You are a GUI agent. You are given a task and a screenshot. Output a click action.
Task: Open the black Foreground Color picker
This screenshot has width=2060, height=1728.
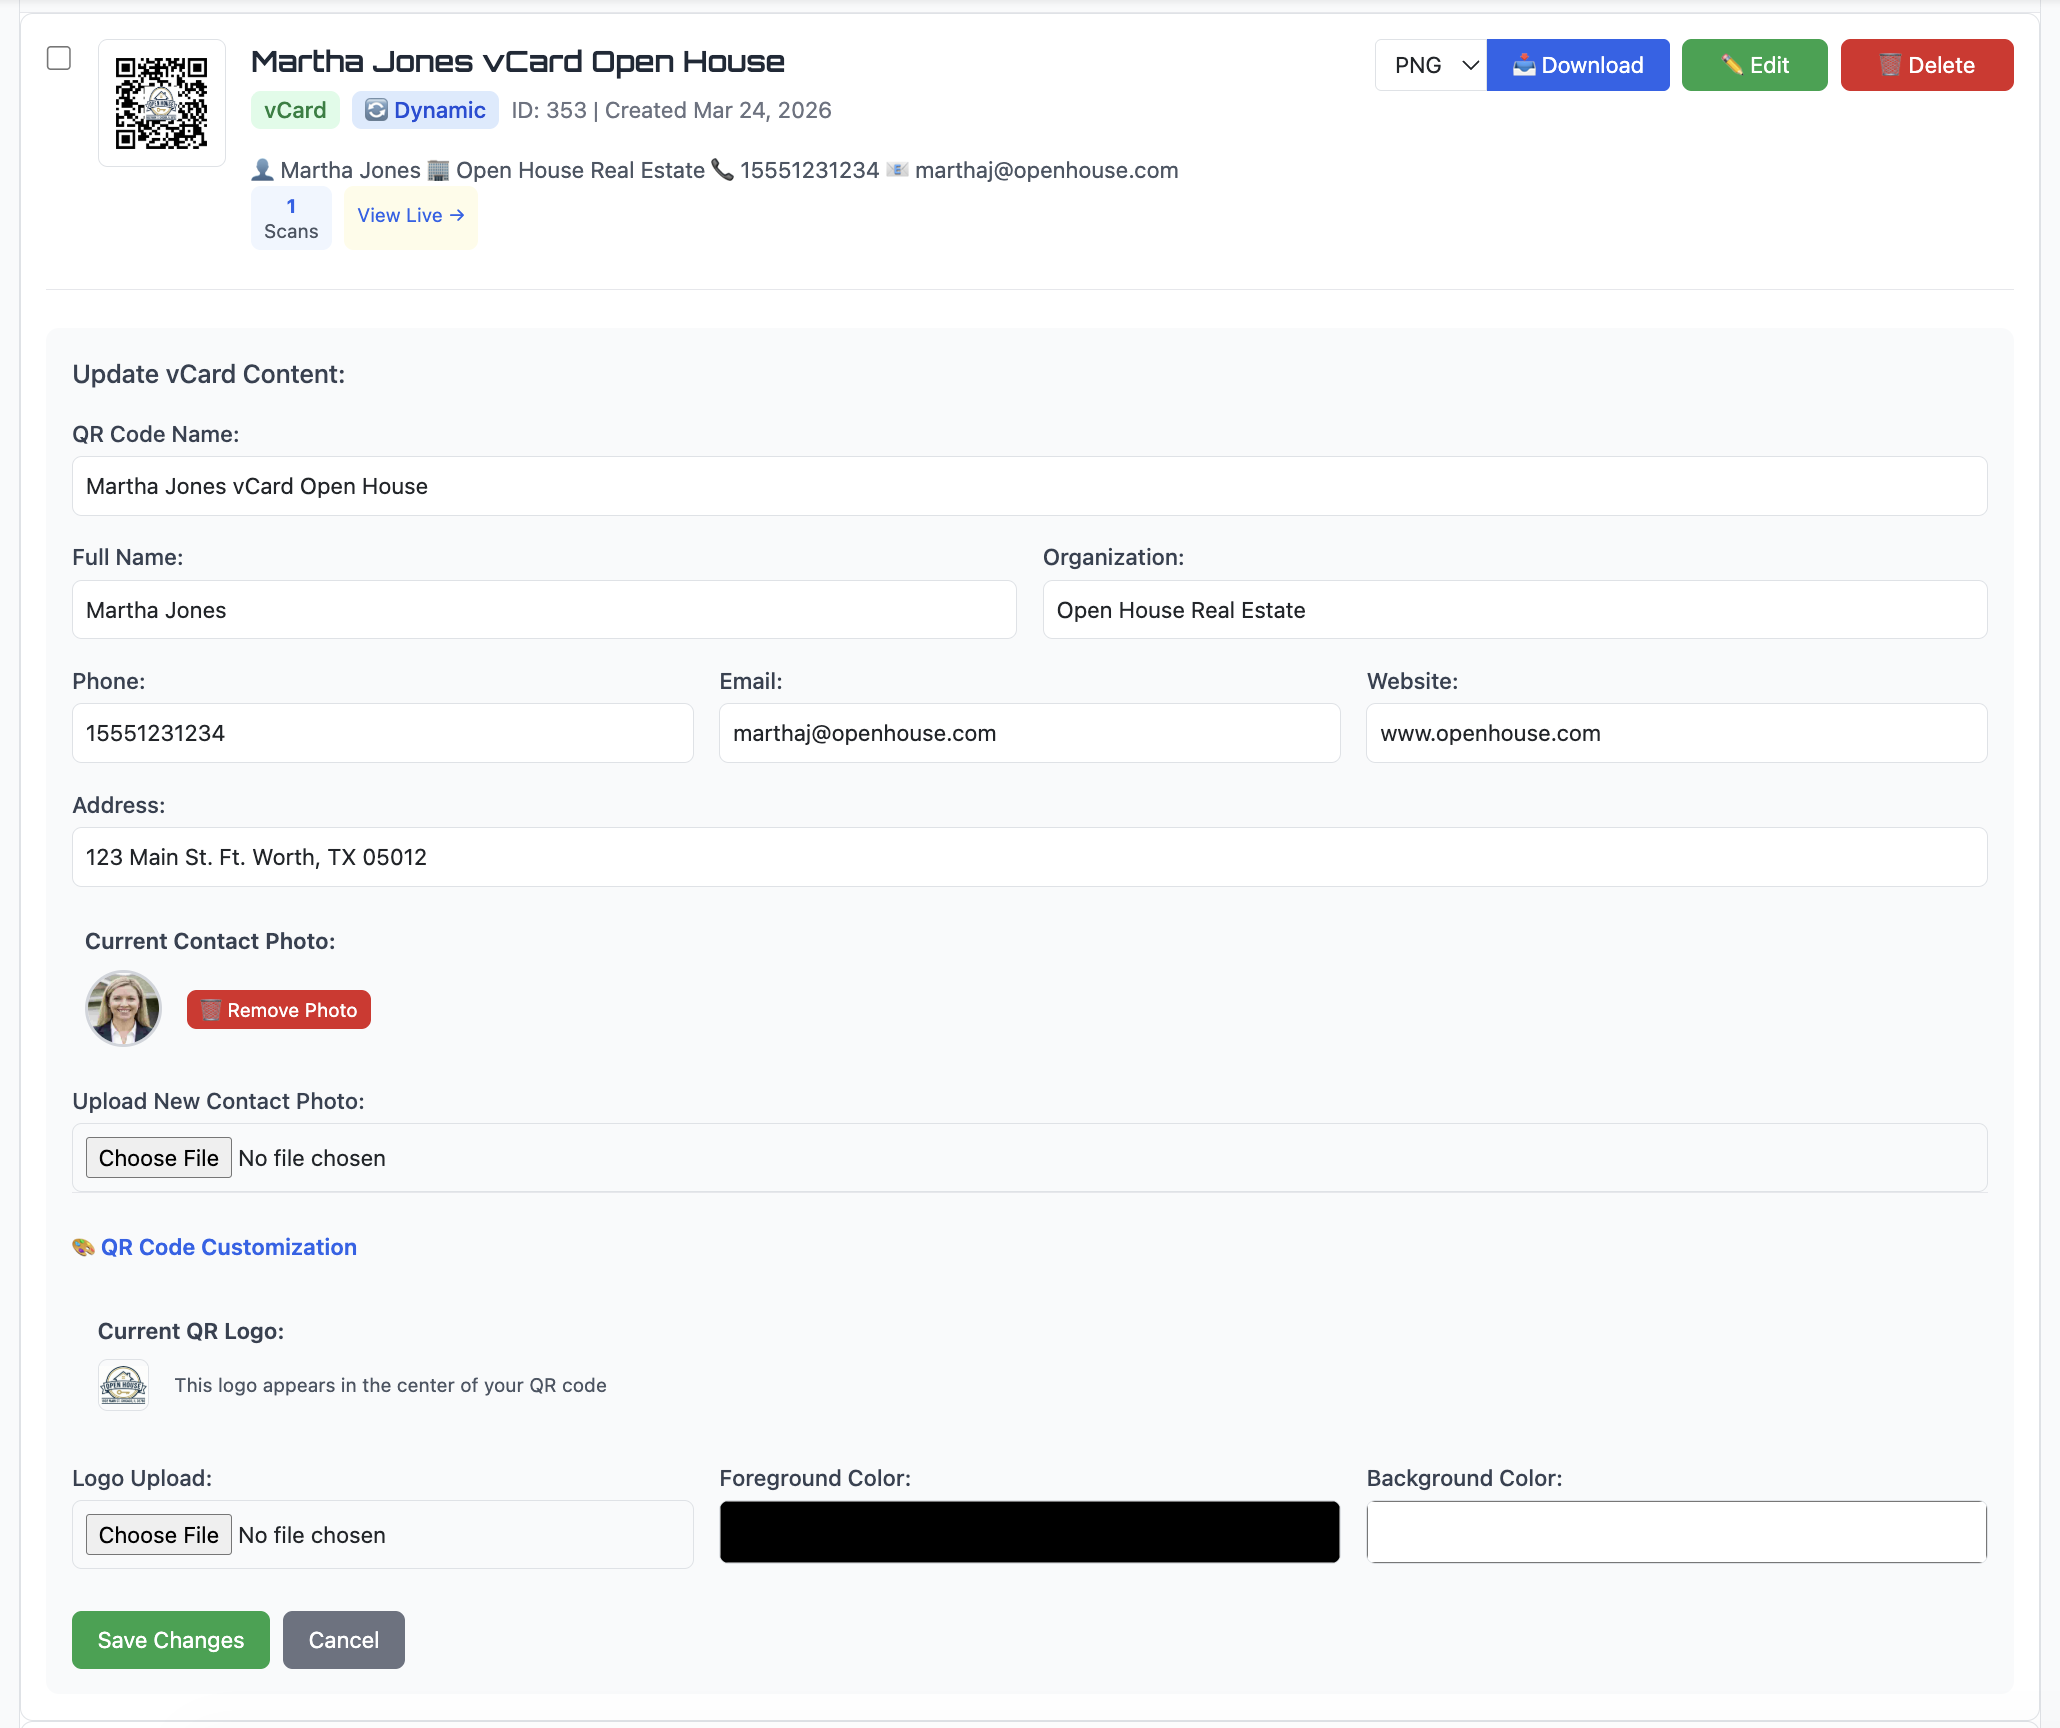point(1029,1531)
